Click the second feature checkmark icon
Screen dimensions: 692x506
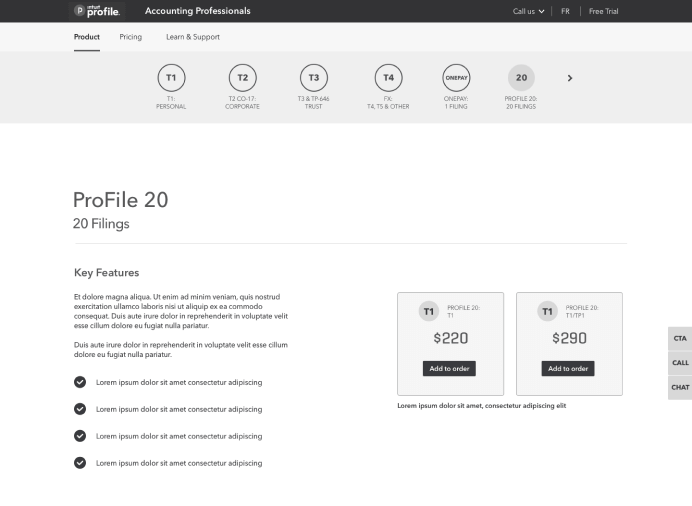tap(80, 409)
